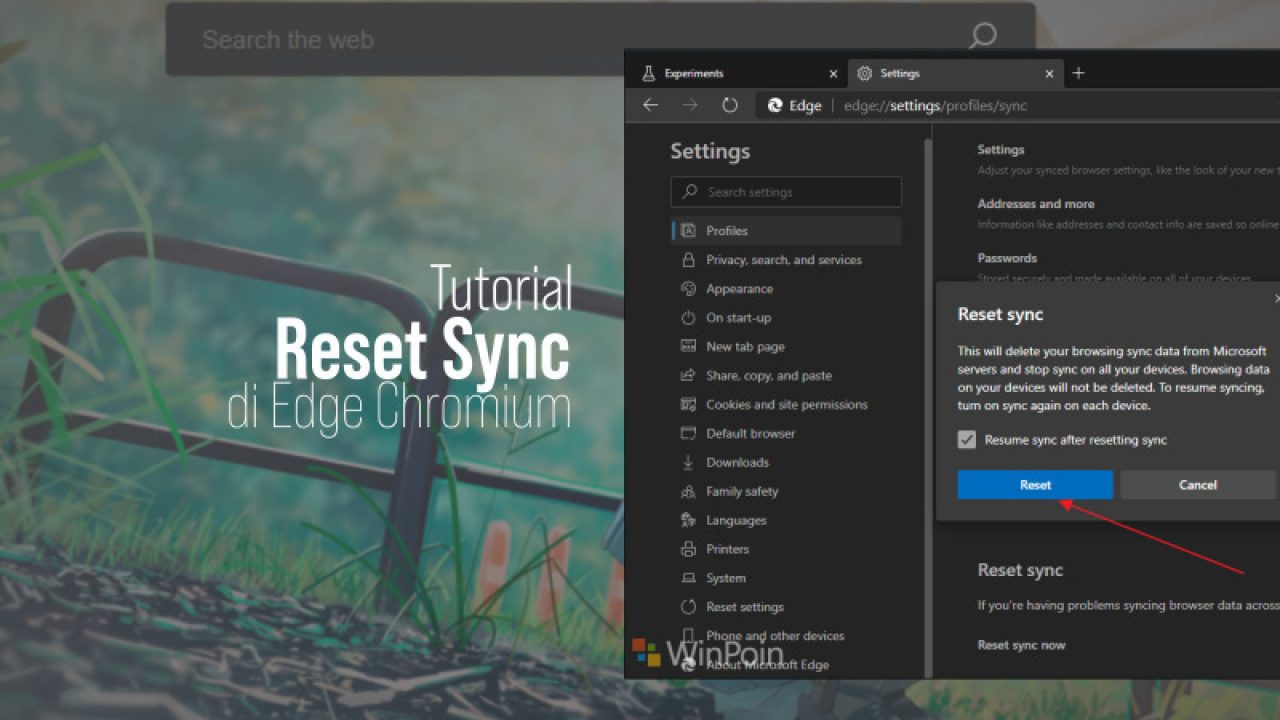Screen dimensions: 1280x720
Task: Click the settings sidebar scrollbar
Action: (928, 400)
